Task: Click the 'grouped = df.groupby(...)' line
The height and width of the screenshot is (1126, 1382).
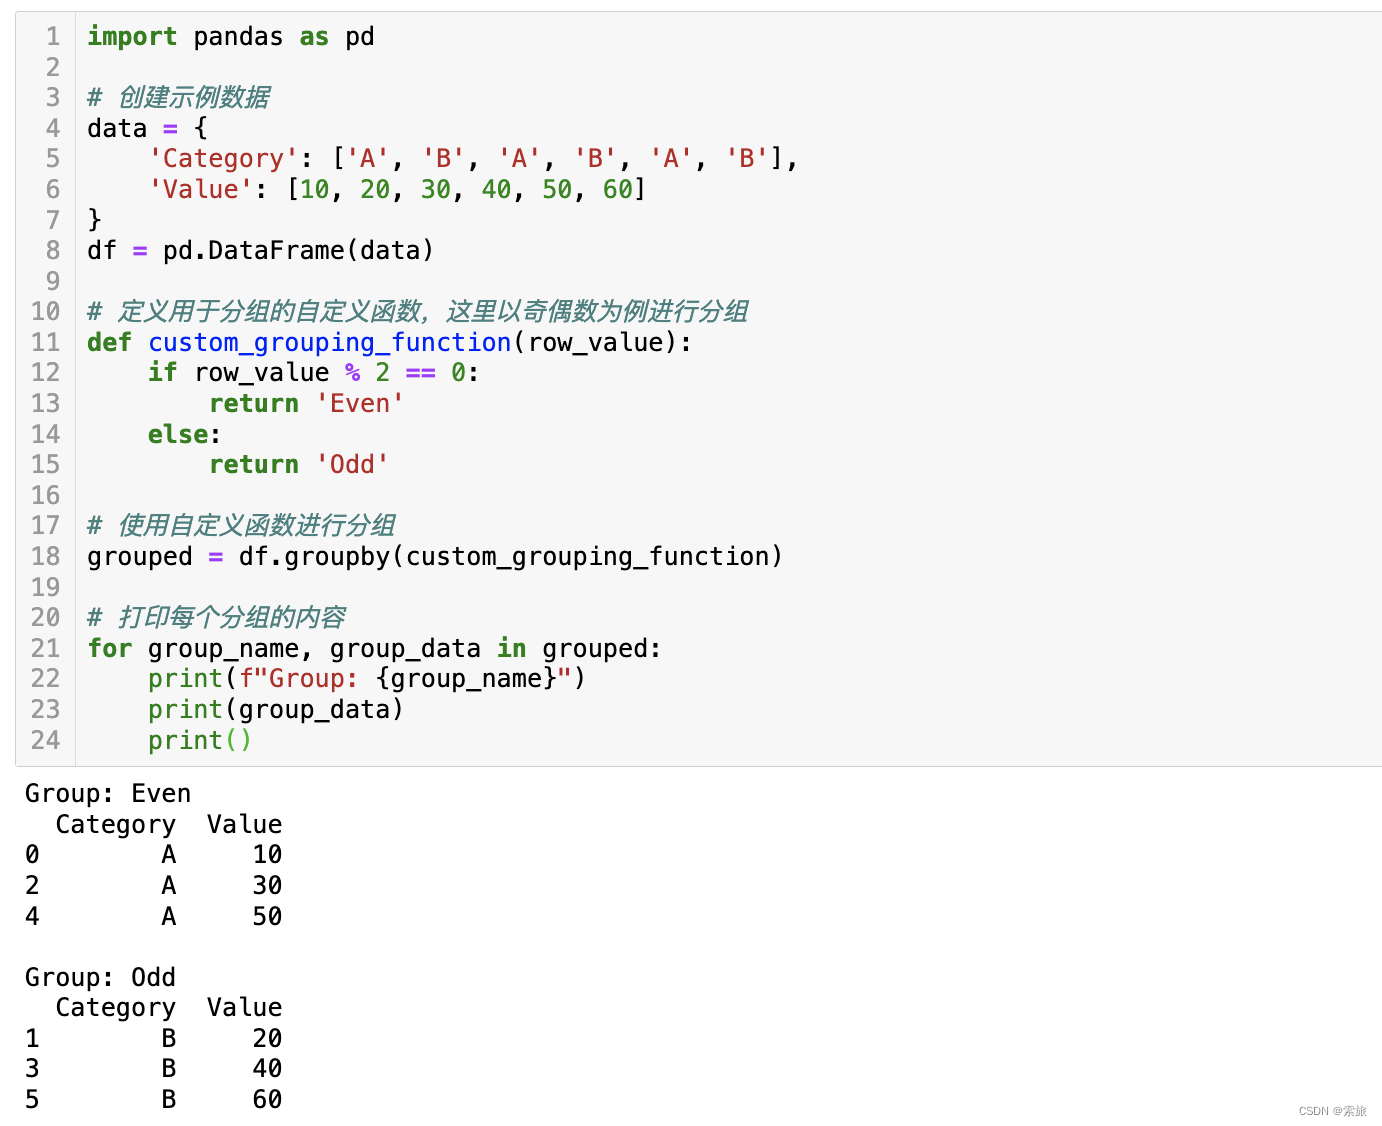Action: pos(435,557)
